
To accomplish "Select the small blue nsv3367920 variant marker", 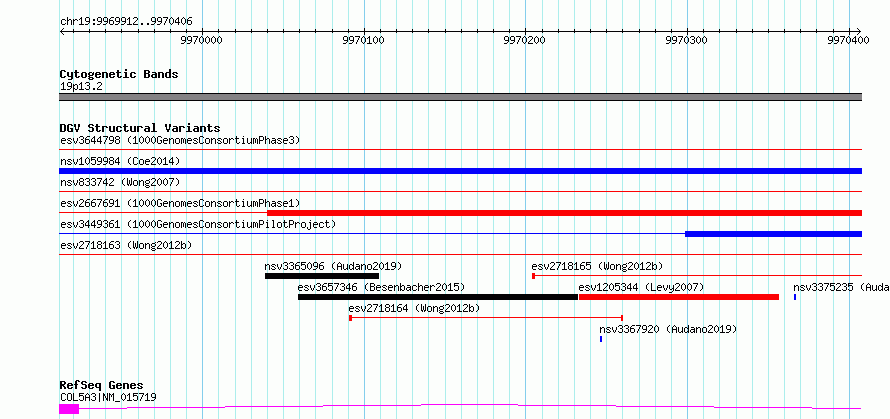I will (601, 339).
